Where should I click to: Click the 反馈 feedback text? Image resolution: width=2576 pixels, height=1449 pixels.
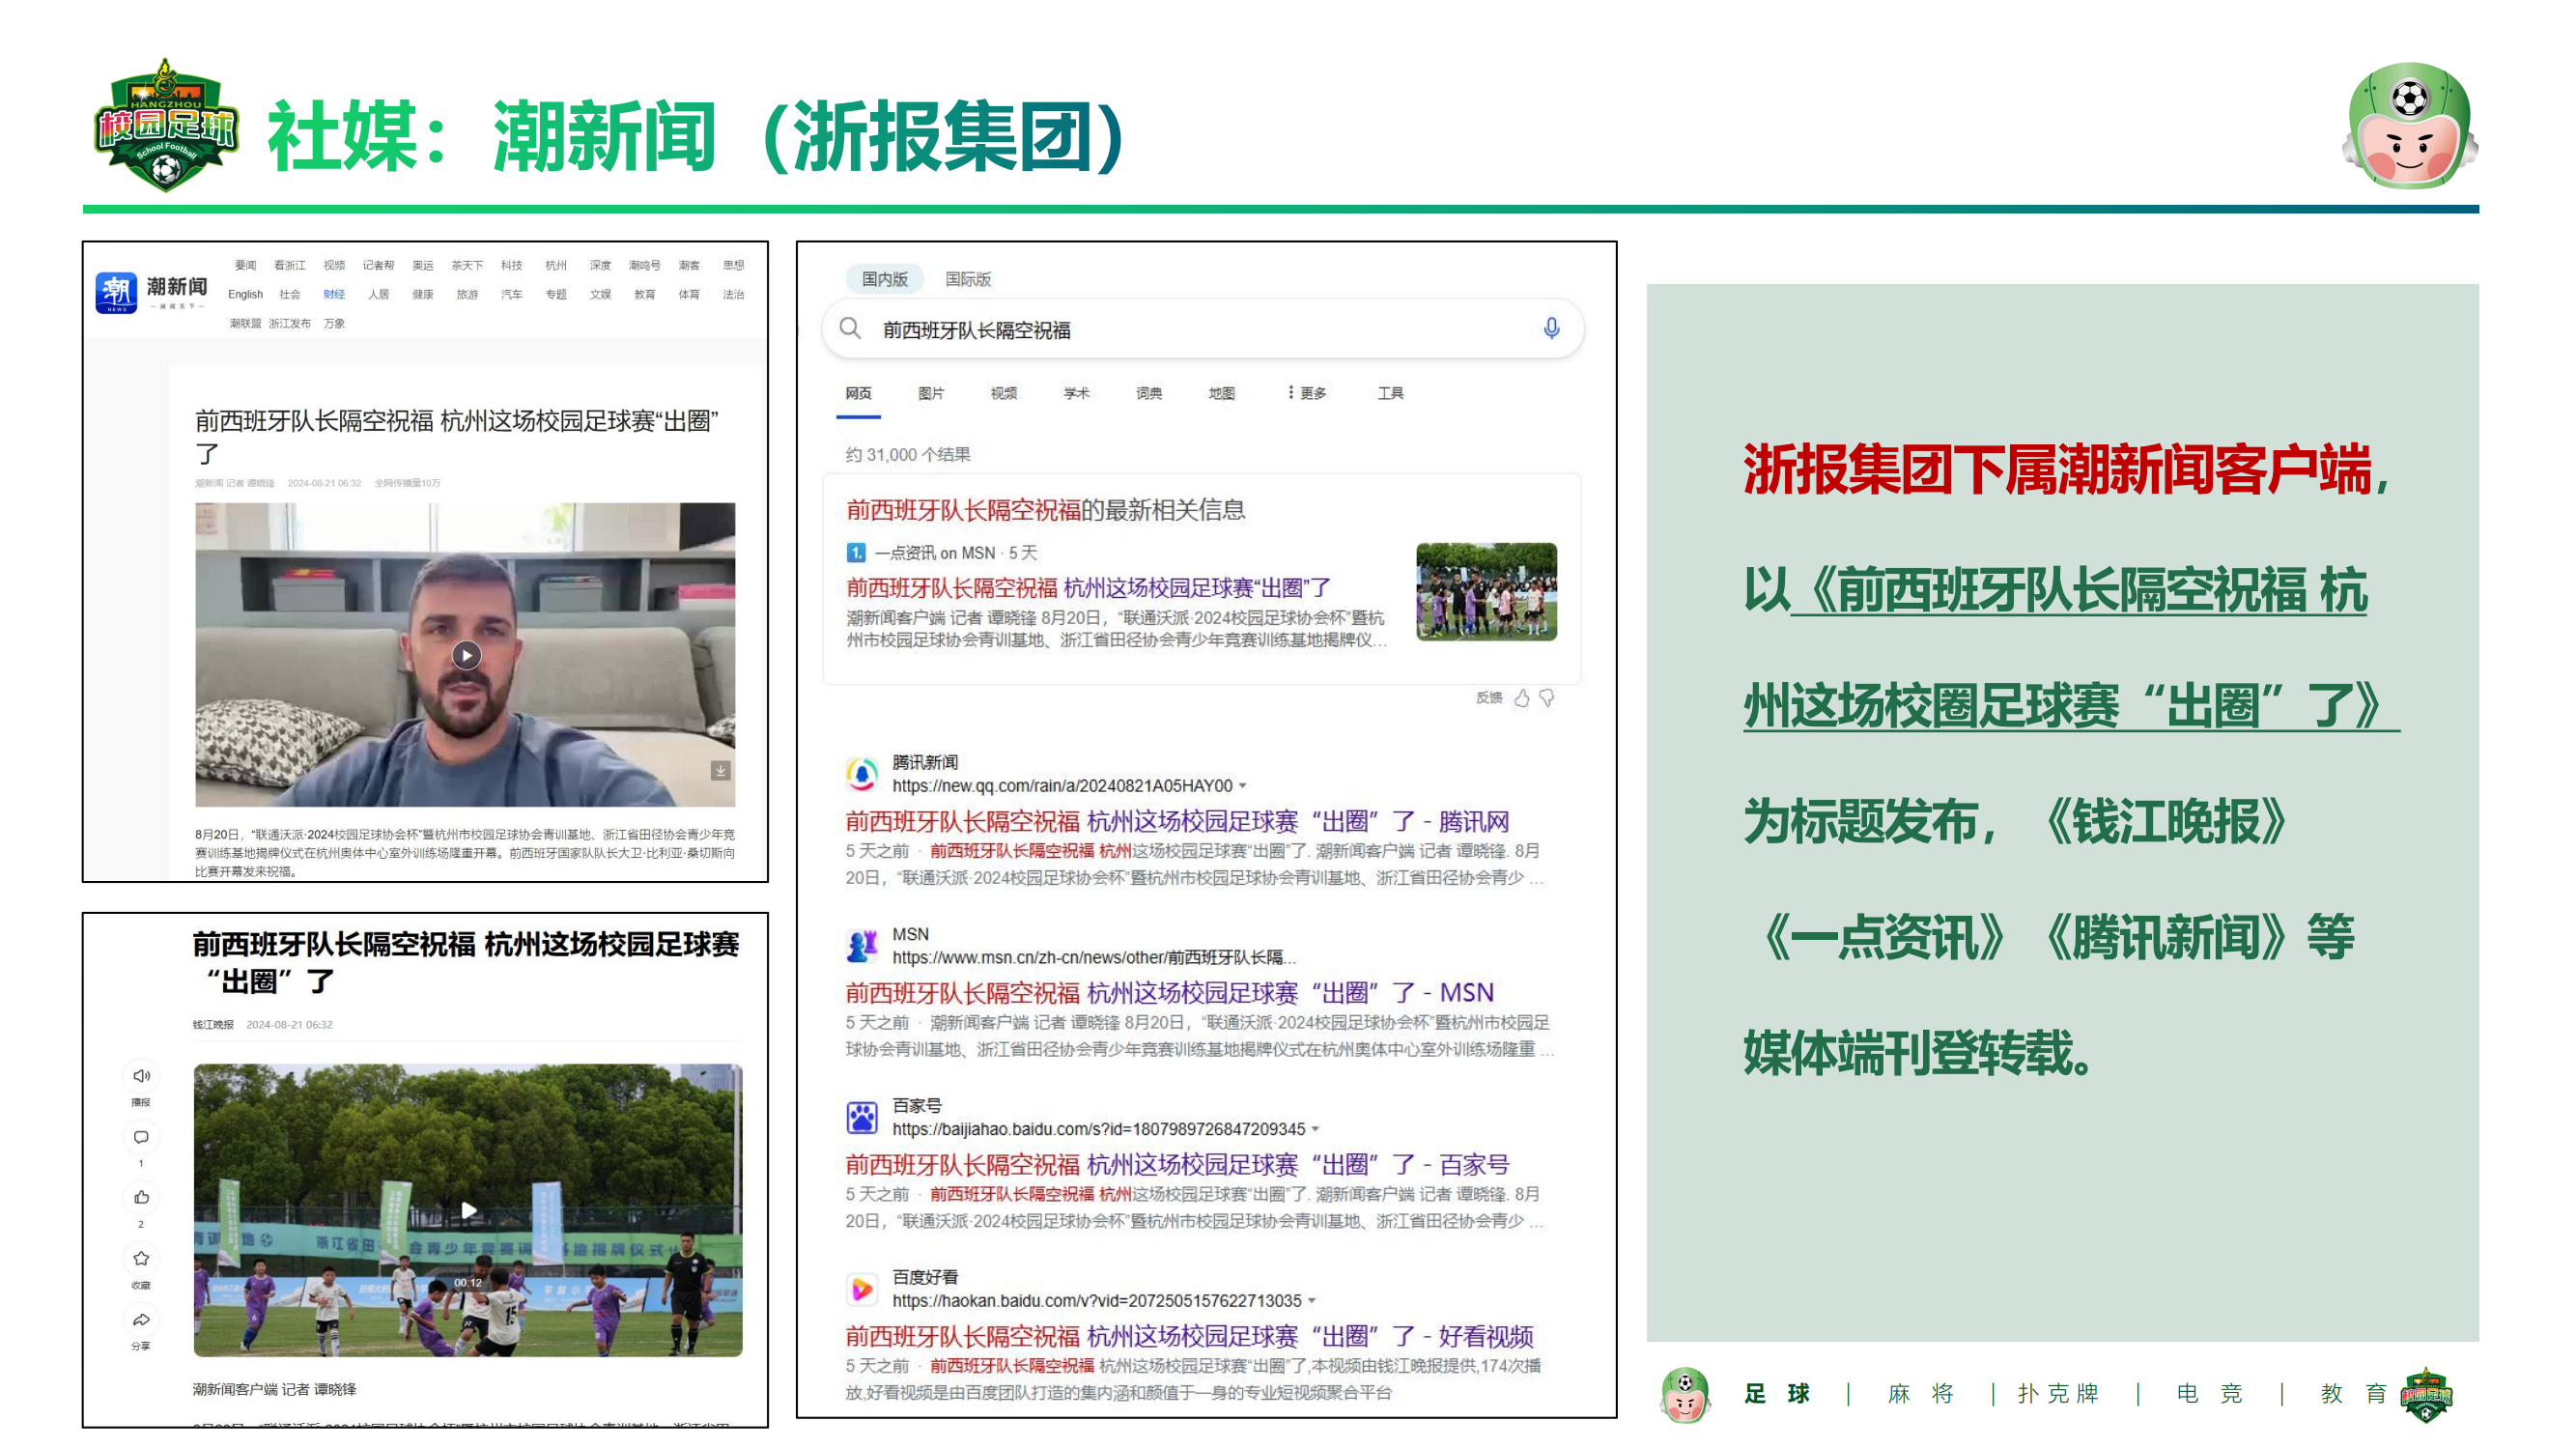tap(1489, 698)
